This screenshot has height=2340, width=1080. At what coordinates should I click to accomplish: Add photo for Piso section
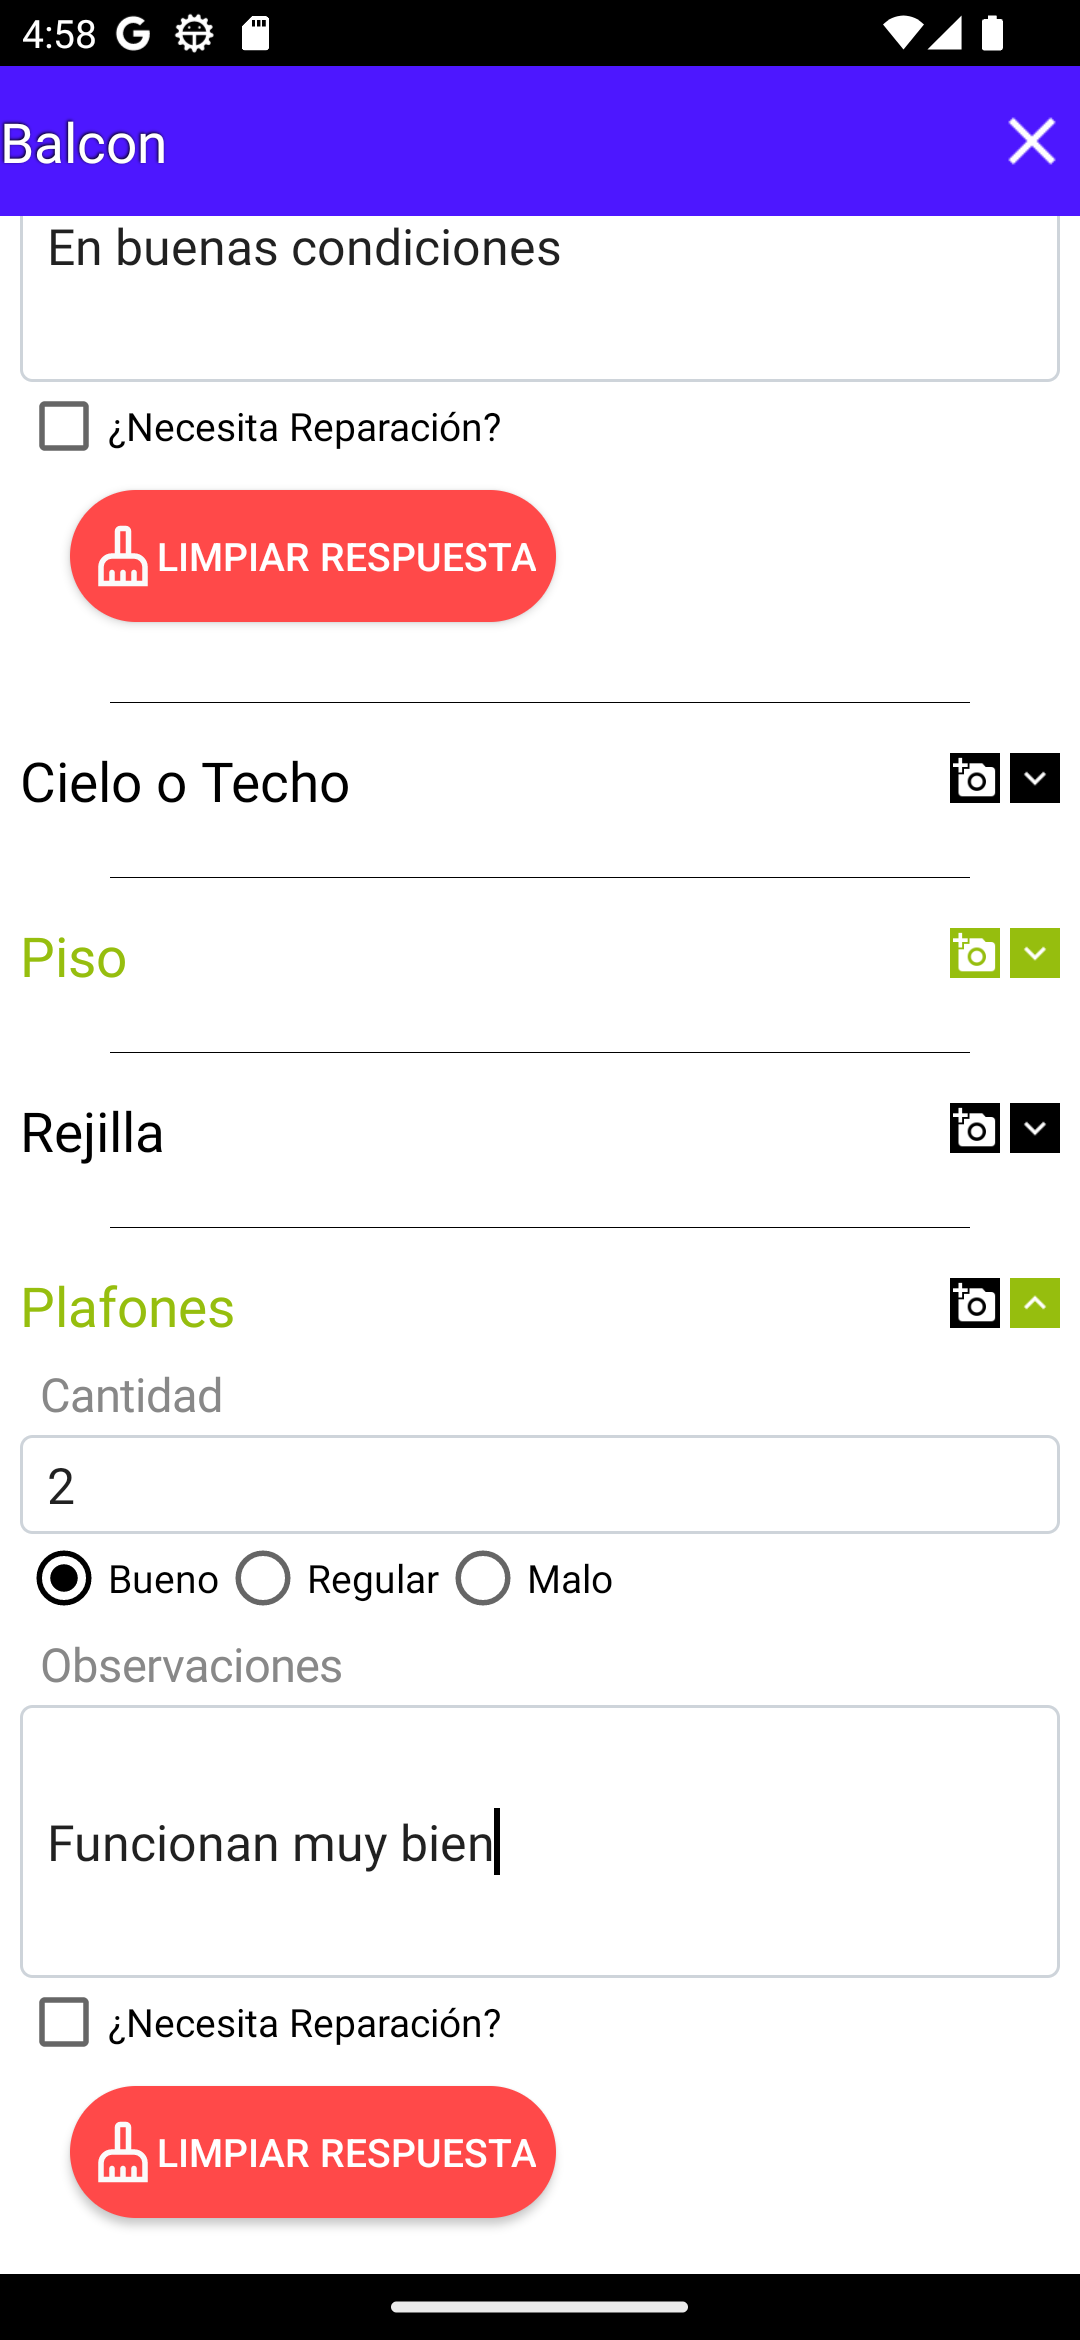click(x=974, y=954)
